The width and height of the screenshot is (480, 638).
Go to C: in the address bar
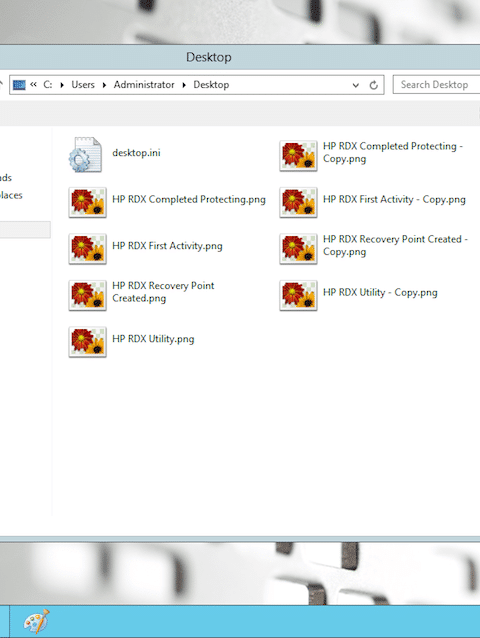(48, 85)
